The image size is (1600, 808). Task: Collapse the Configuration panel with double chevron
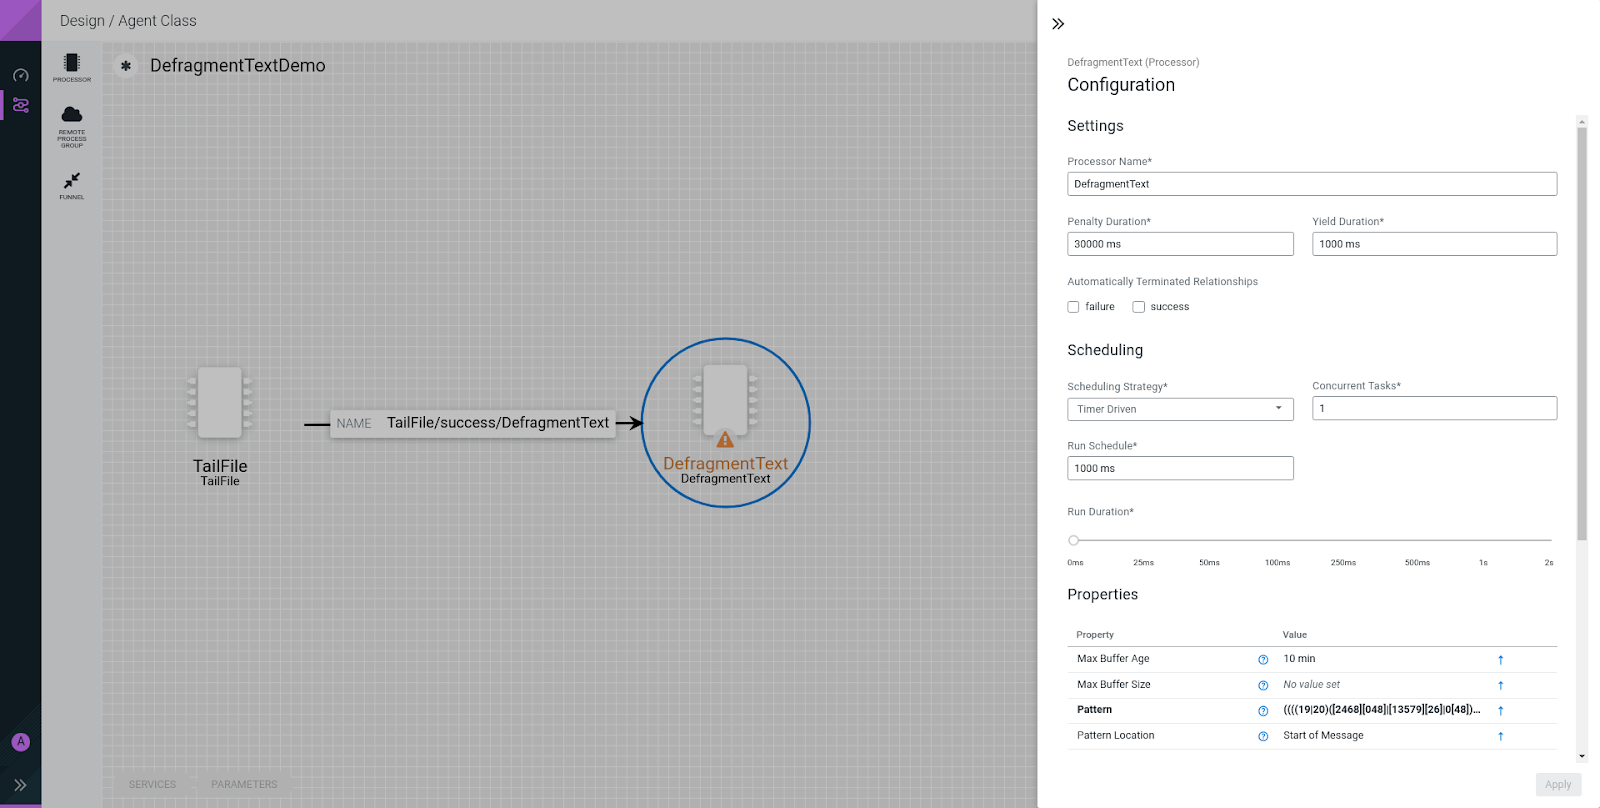[x=1058, y=24]
